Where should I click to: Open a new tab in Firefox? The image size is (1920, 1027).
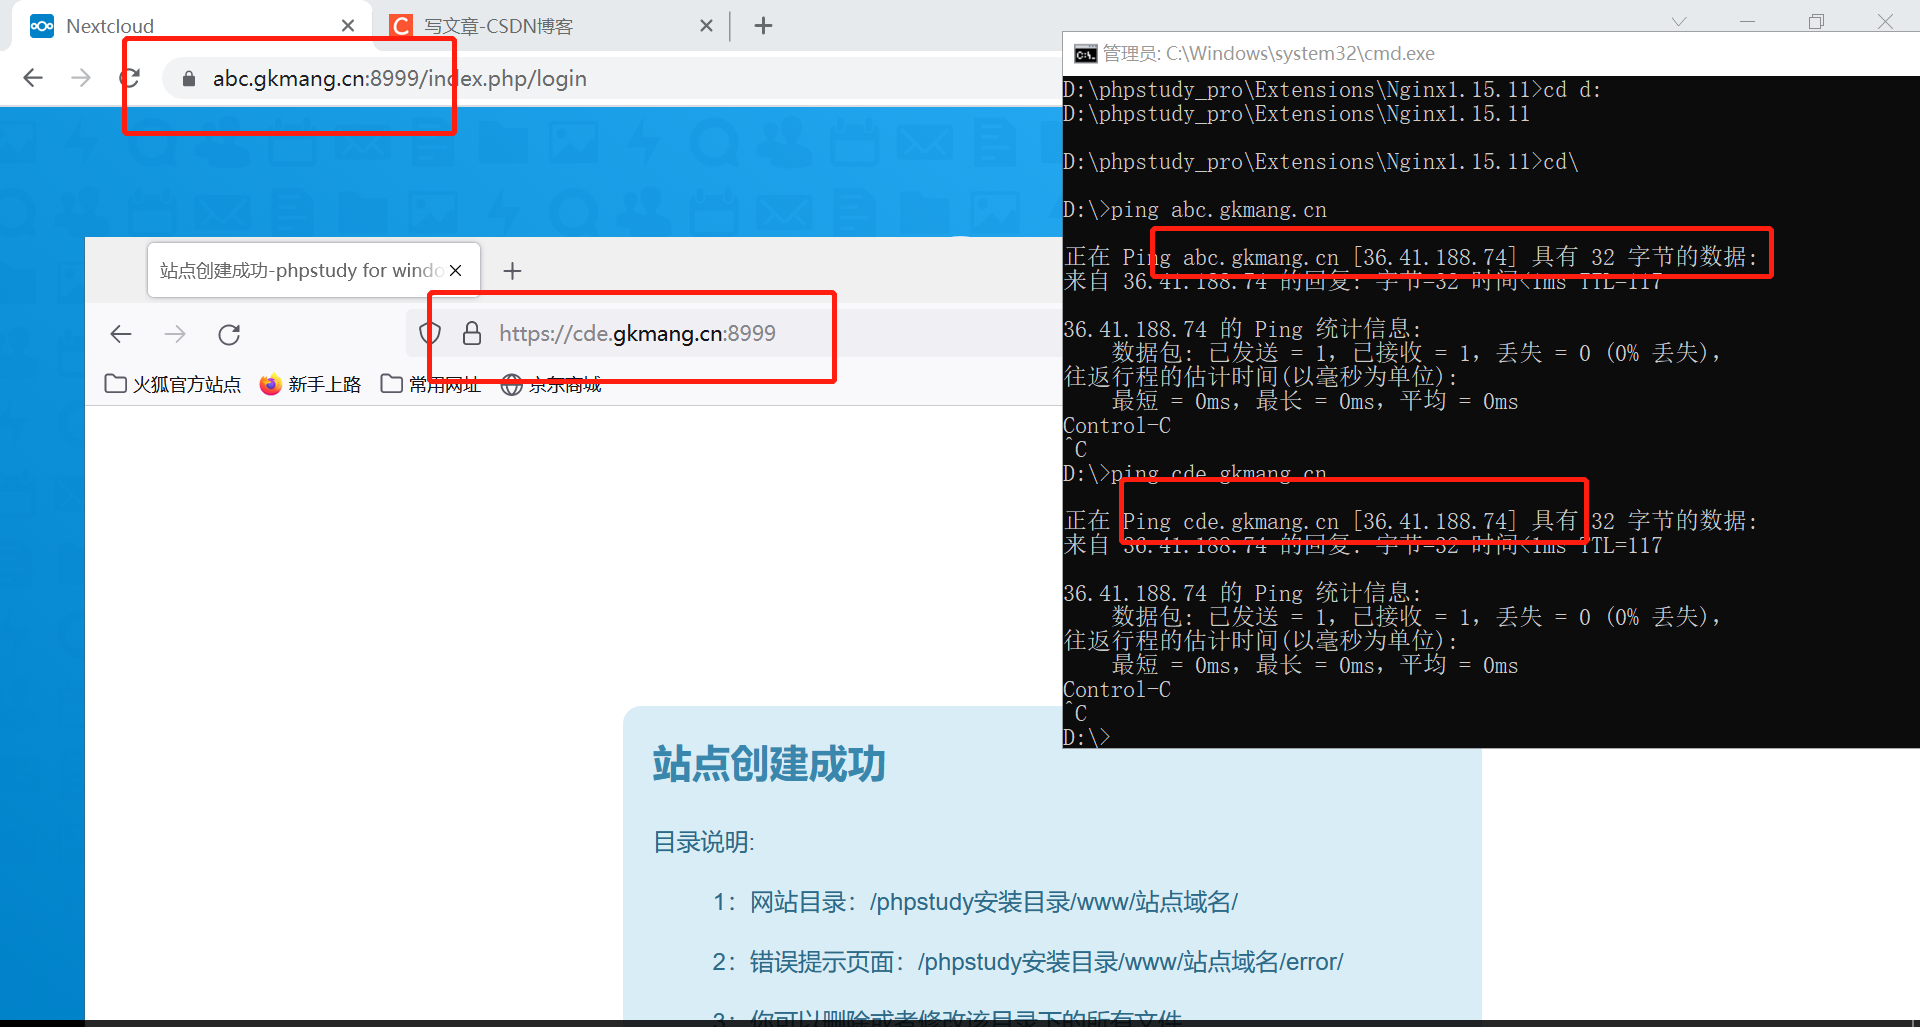tap(512, 271)
